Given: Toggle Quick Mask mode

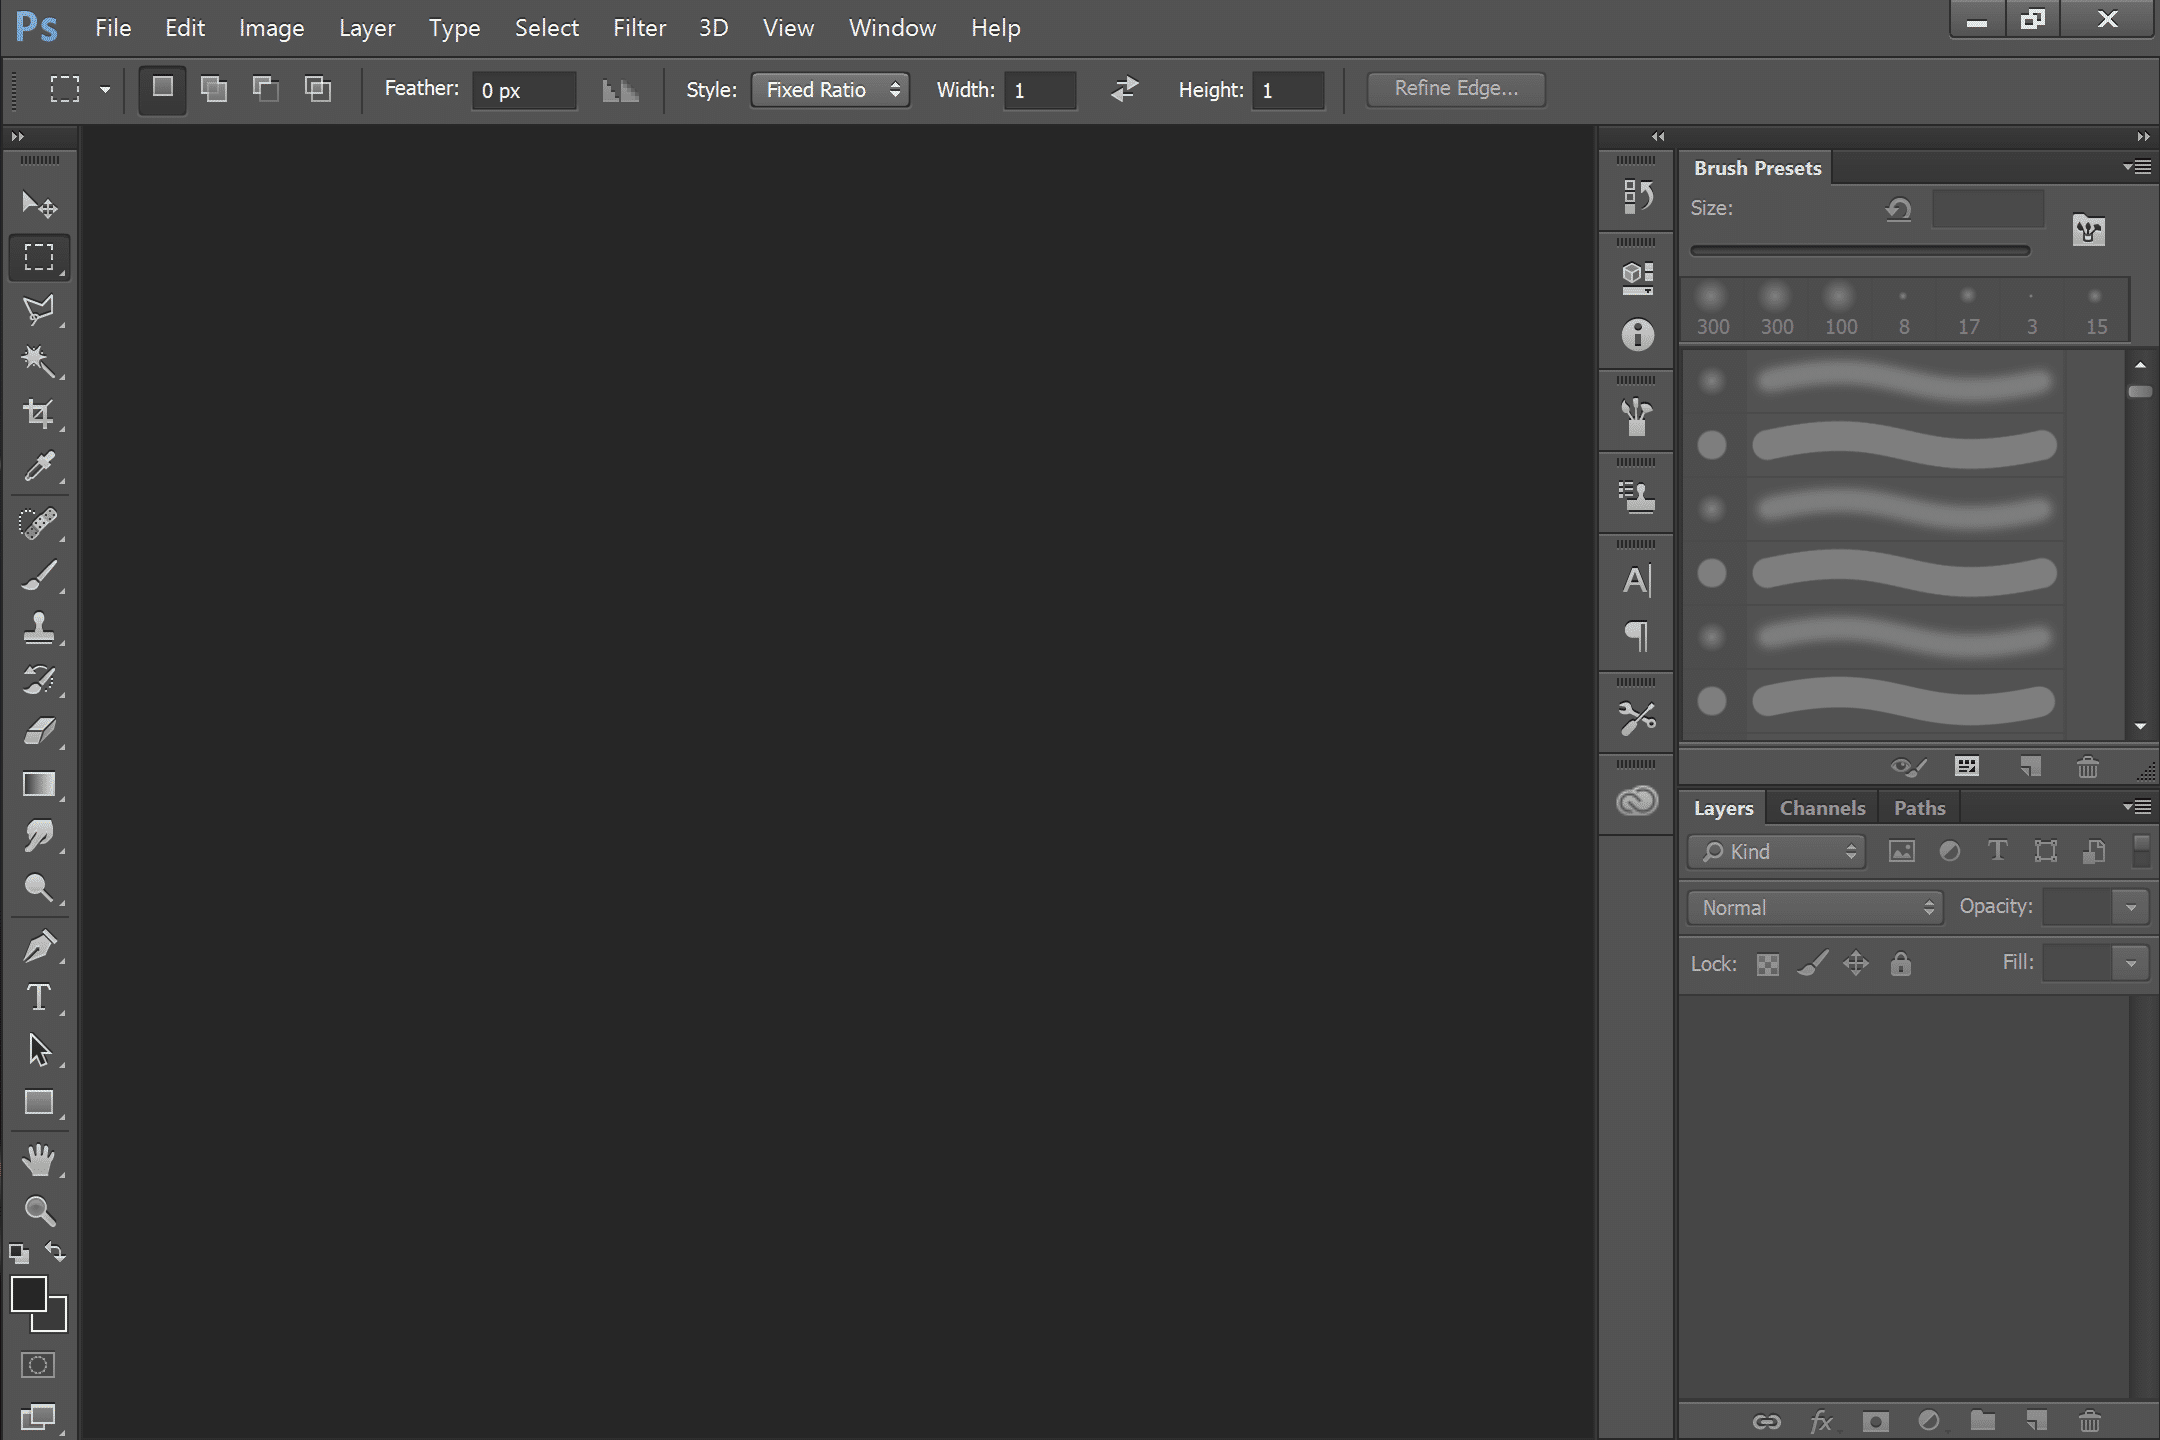Looking at the screenshot, I should [38, 1365].
